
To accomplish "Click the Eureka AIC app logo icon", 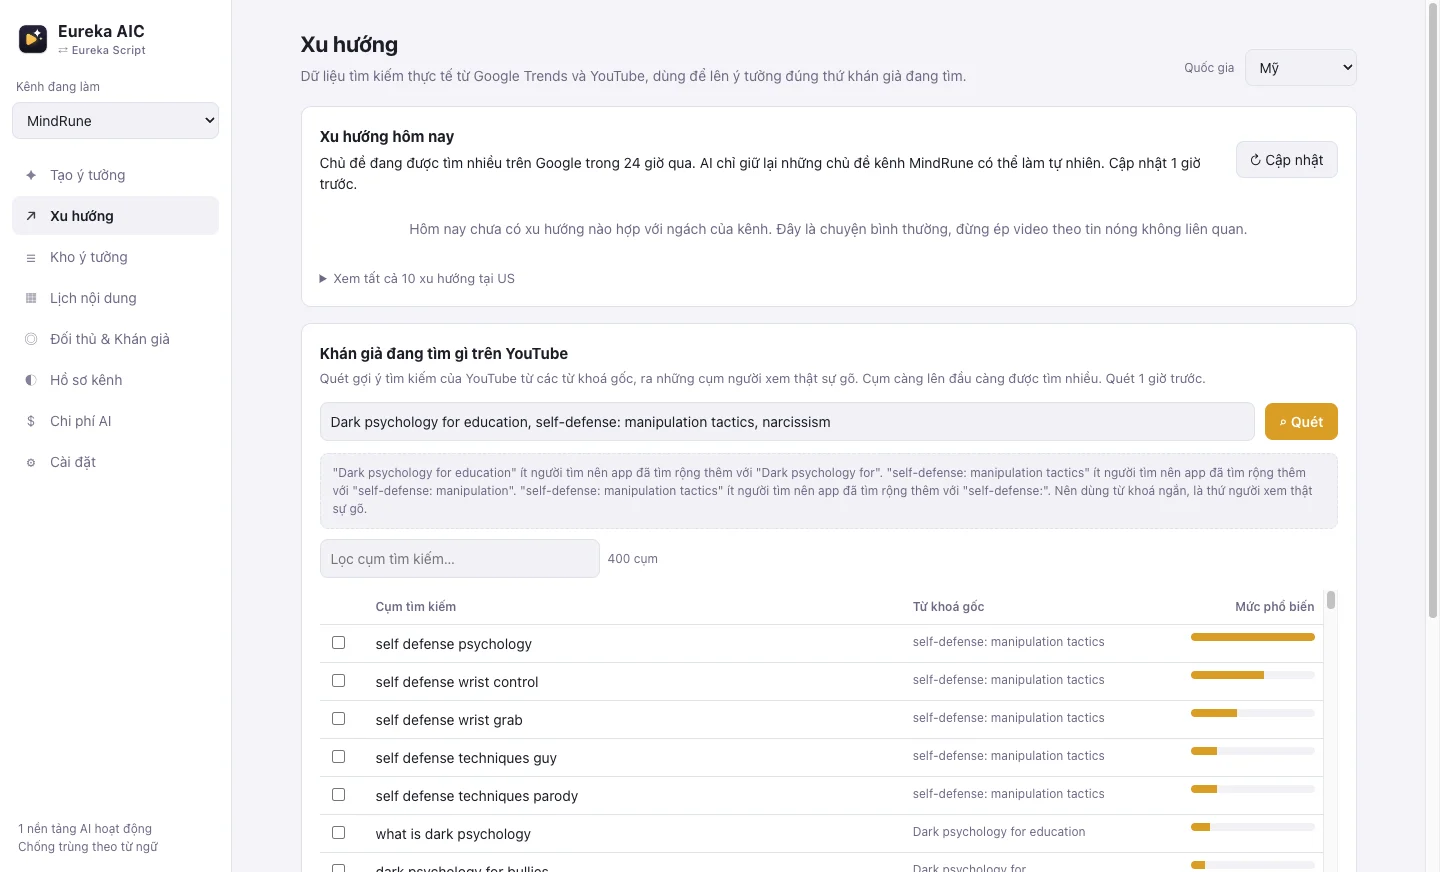I will coord(33,39).
